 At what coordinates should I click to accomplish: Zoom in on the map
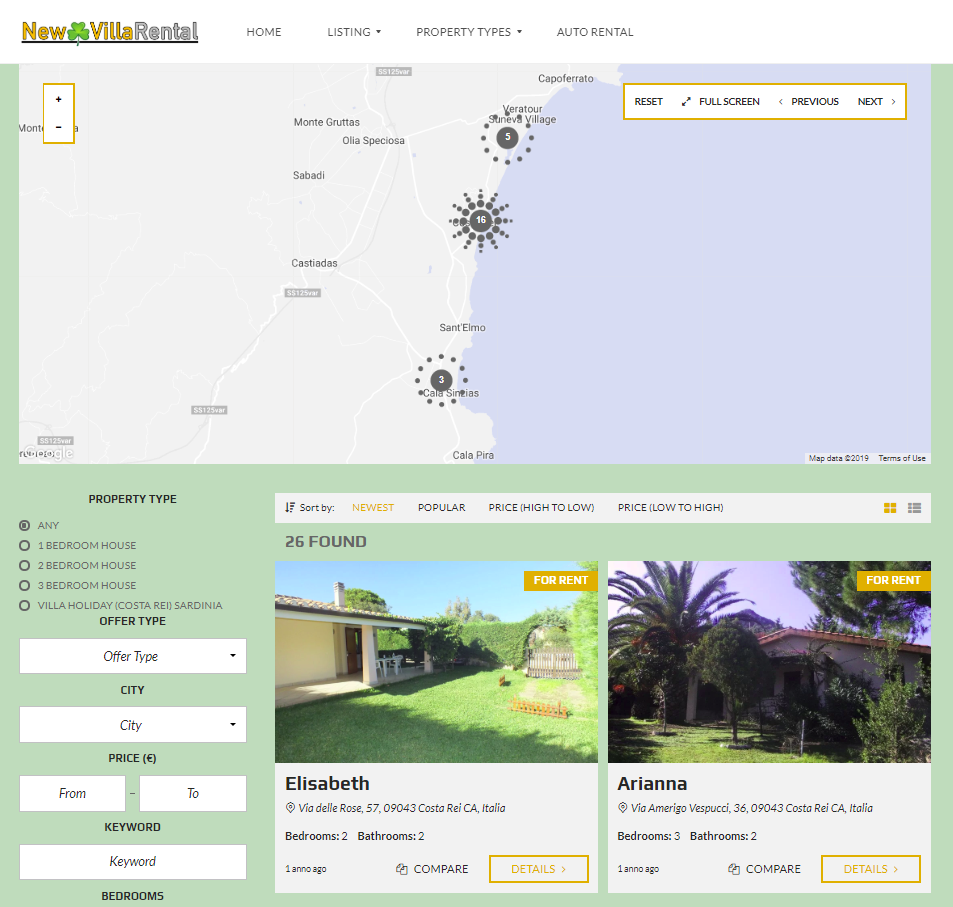coord(58,99)
